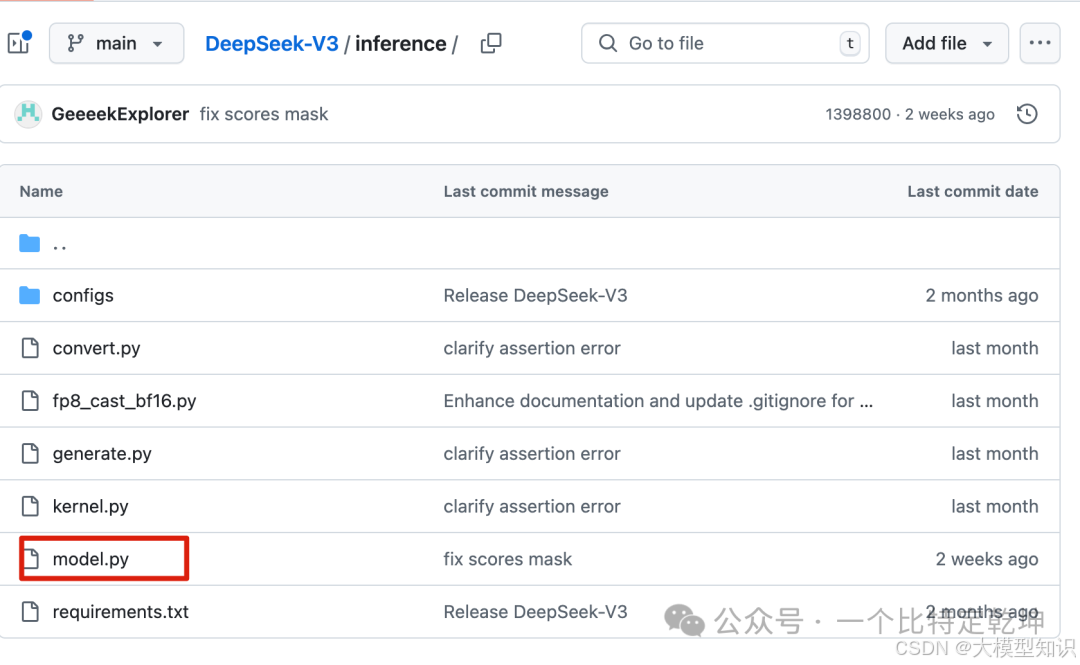This screenshot has width=1080, height=665.
Task: Click the kernel.py file icon
Action: pyautogui.click(x=30, y=506)
